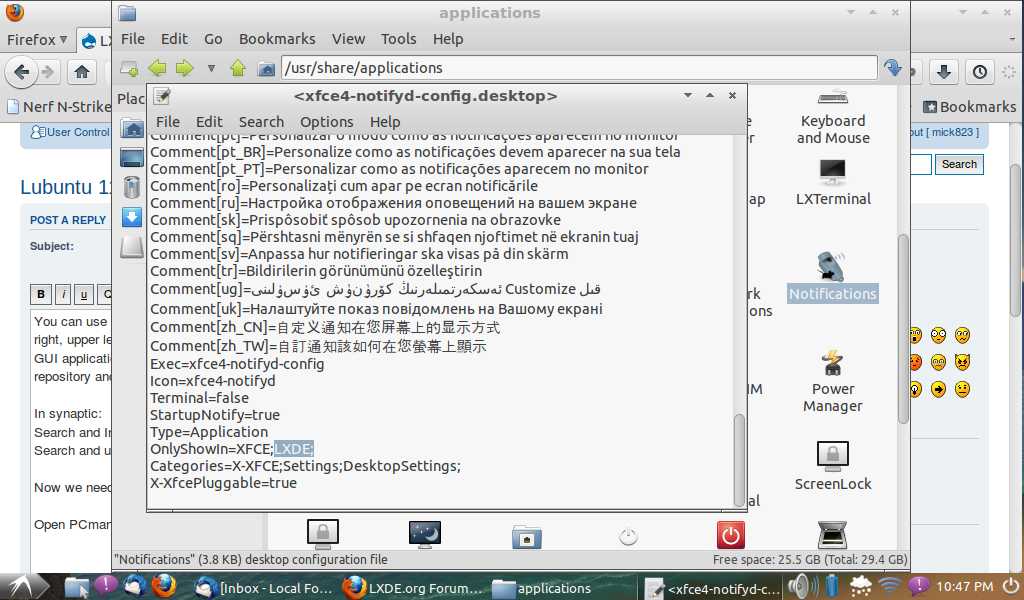Image resolution: width=1024 pixels, height=600 pixels.
Task: Open the Options menu in the text editor
Action: click(x=327, y=122)
